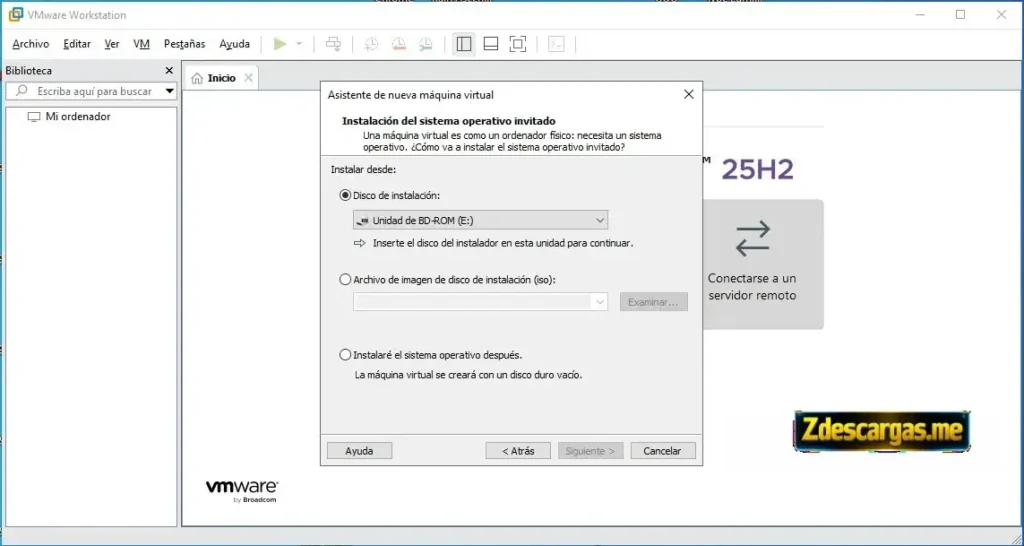Viewport: 1024px width, 546px height.
Task: Open the Ver menu
Action: click(112, 44)
